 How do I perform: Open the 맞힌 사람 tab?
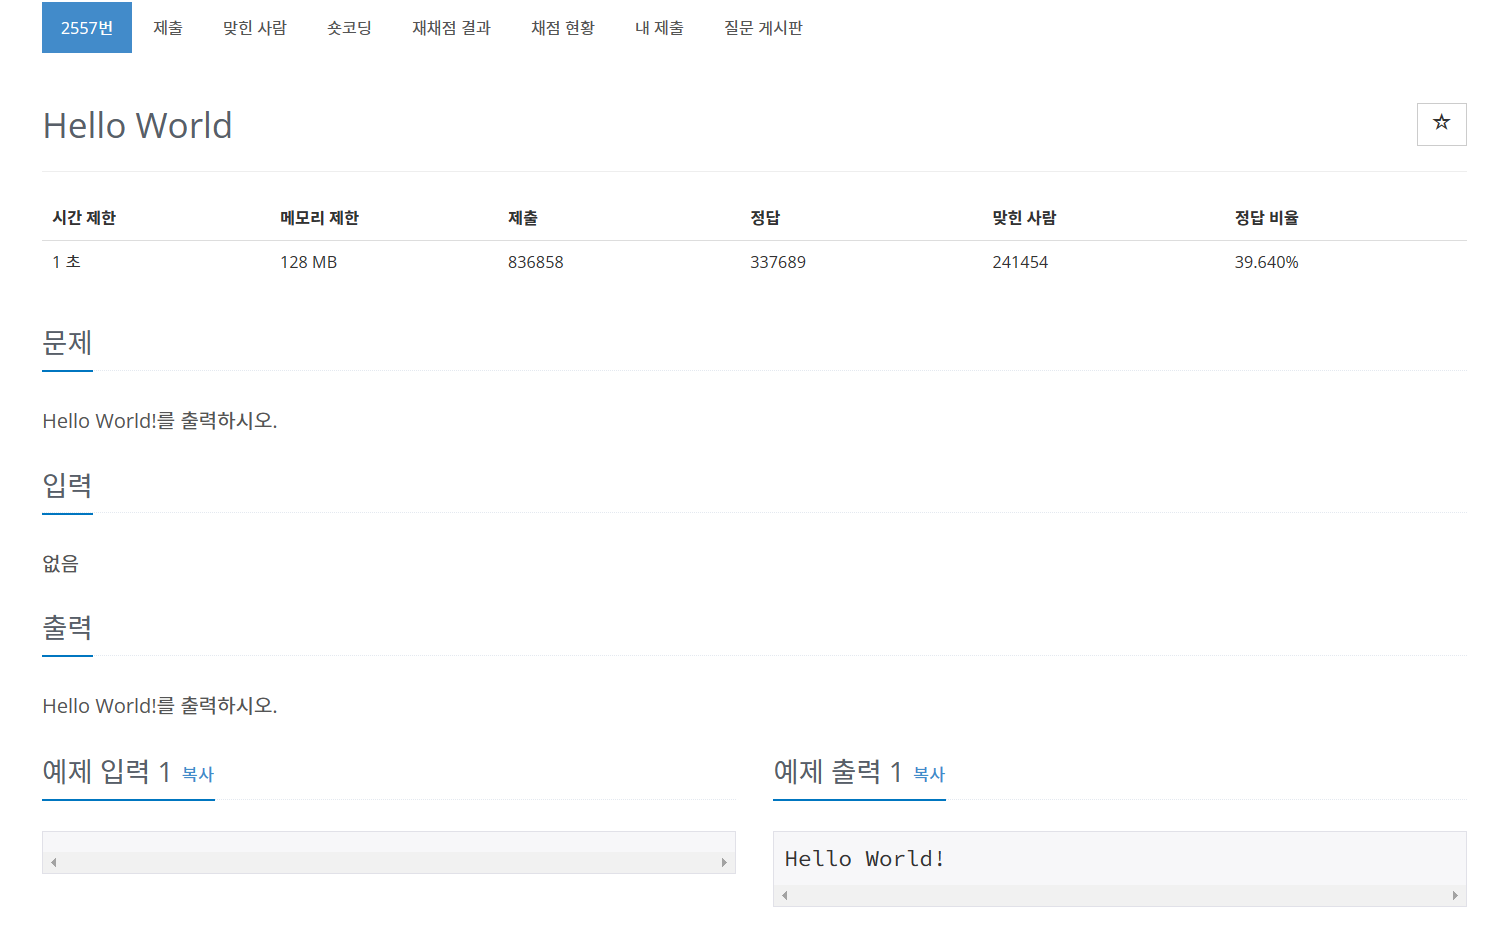tap(254, 28)
